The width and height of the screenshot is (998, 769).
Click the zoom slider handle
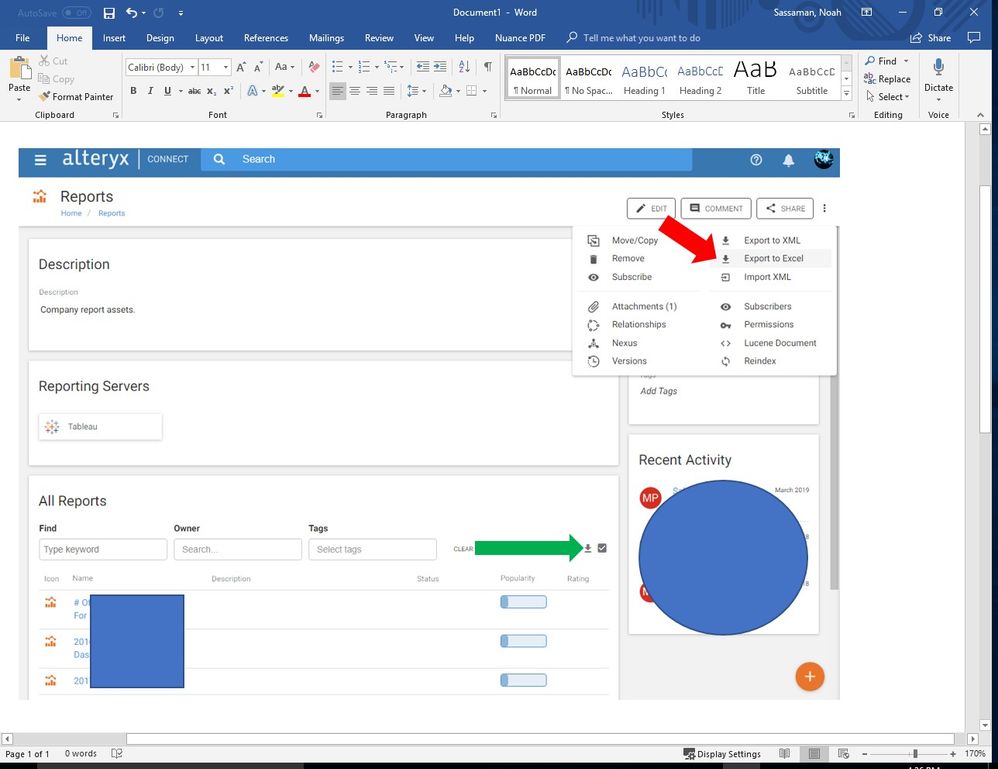(x=915, y=754)
